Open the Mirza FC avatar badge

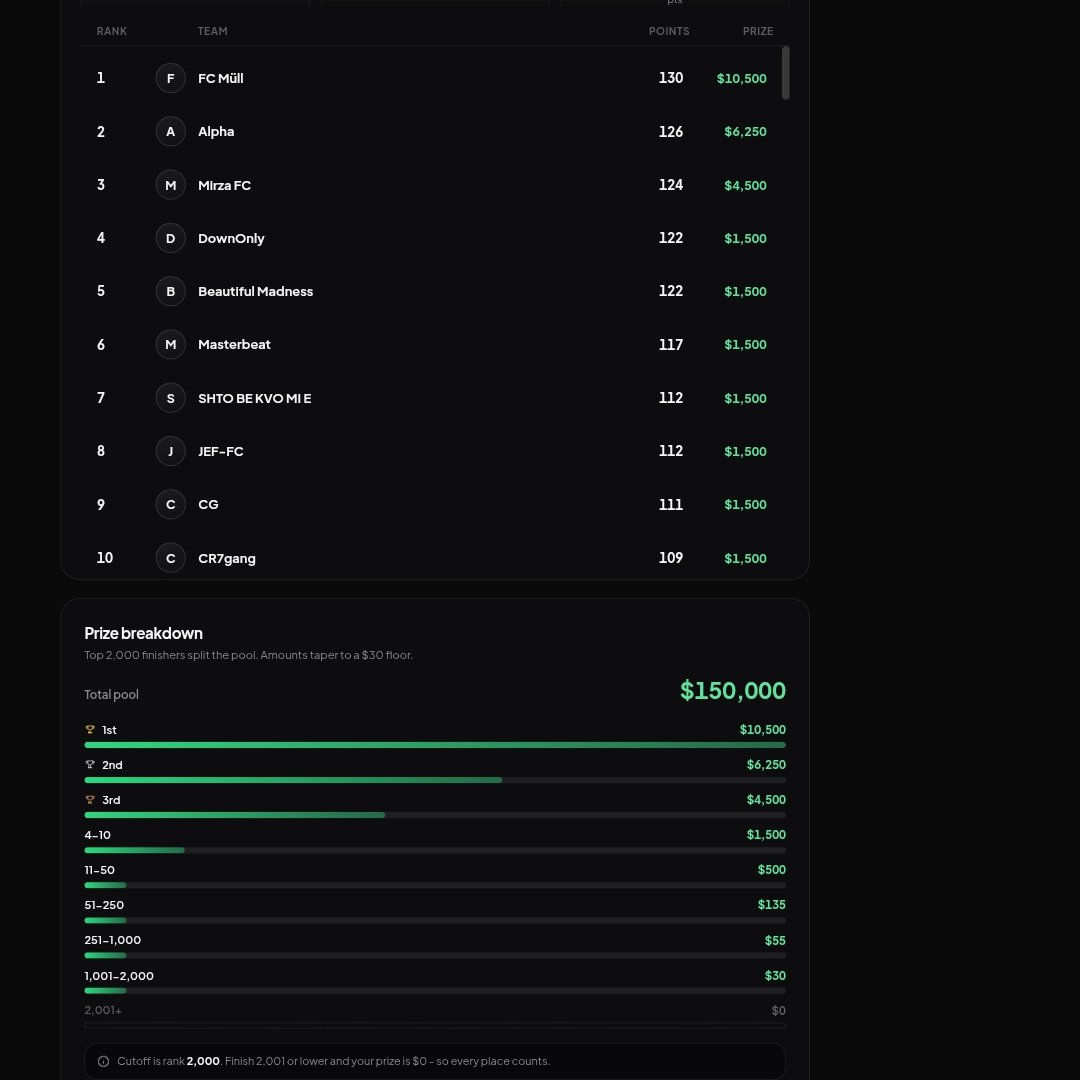coord(170,185)
